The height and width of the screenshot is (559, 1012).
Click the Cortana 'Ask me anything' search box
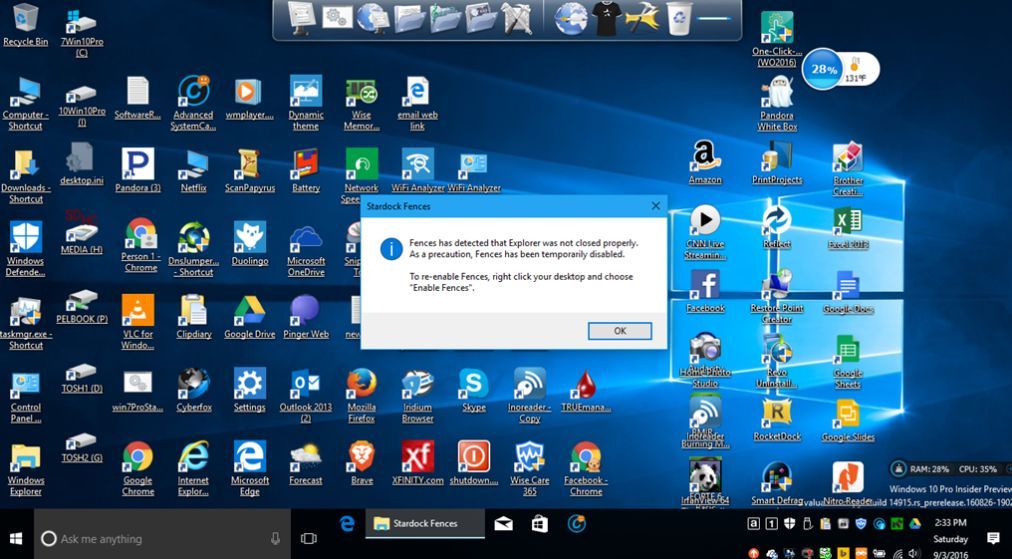click(162, 538)
